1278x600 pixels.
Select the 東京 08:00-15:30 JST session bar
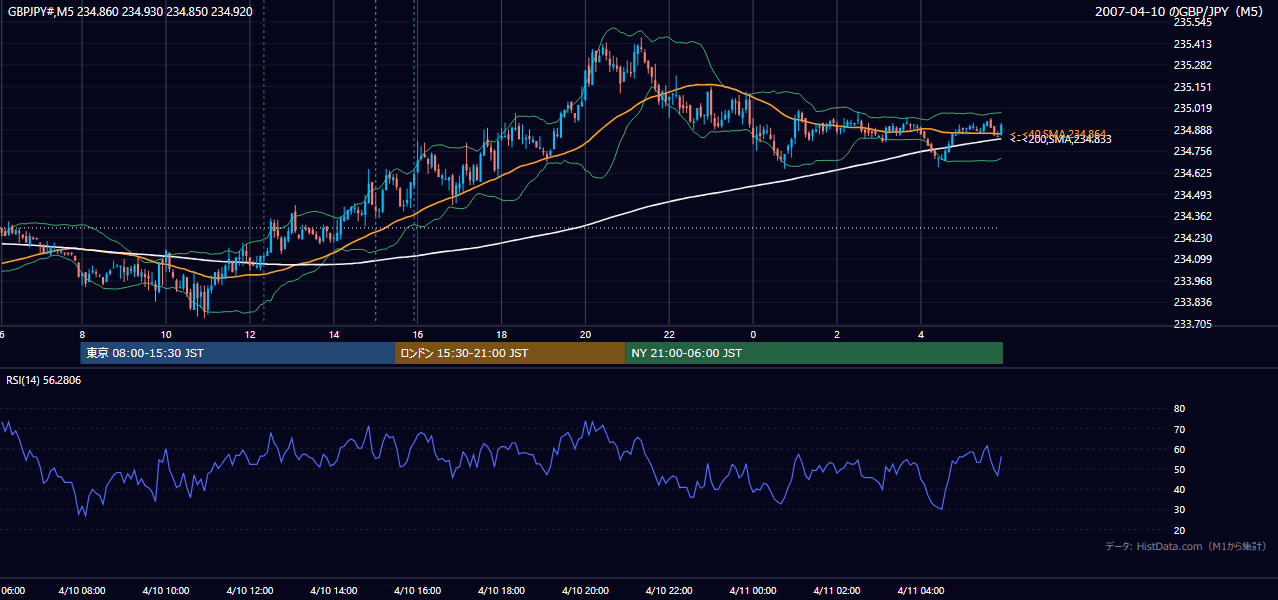click(238, 353)
